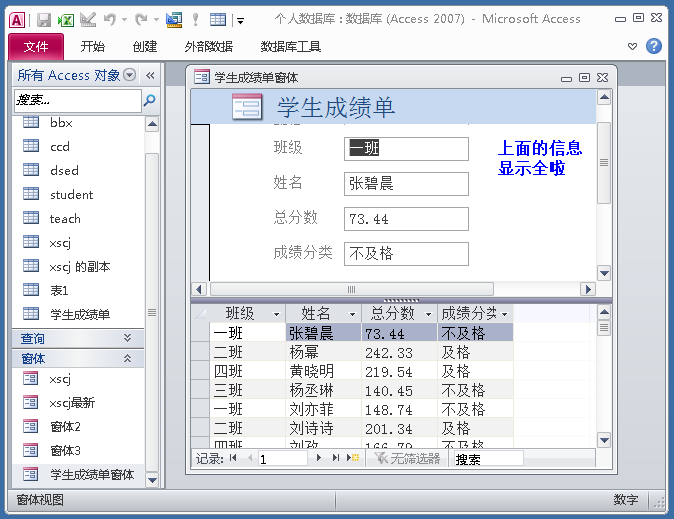Open the 班级 column filter dropdown
The image size is (674, 519).
[276, 314]
